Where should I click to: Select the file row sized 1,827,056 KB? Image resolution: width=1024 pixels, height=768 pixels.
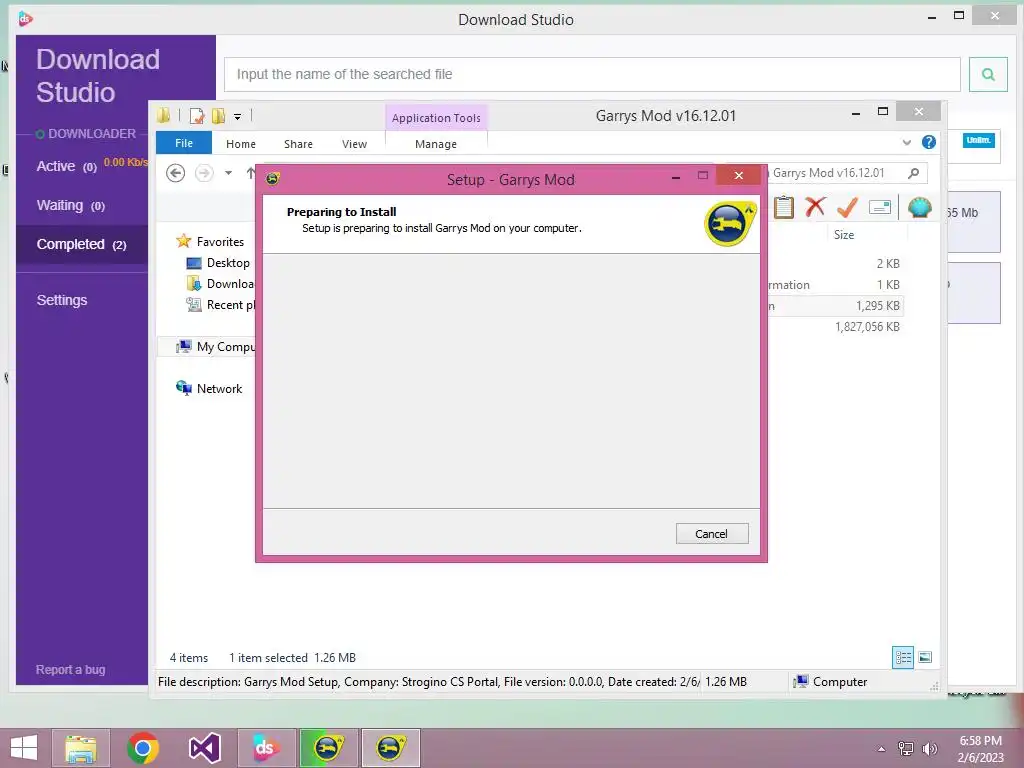pos(836,327)
